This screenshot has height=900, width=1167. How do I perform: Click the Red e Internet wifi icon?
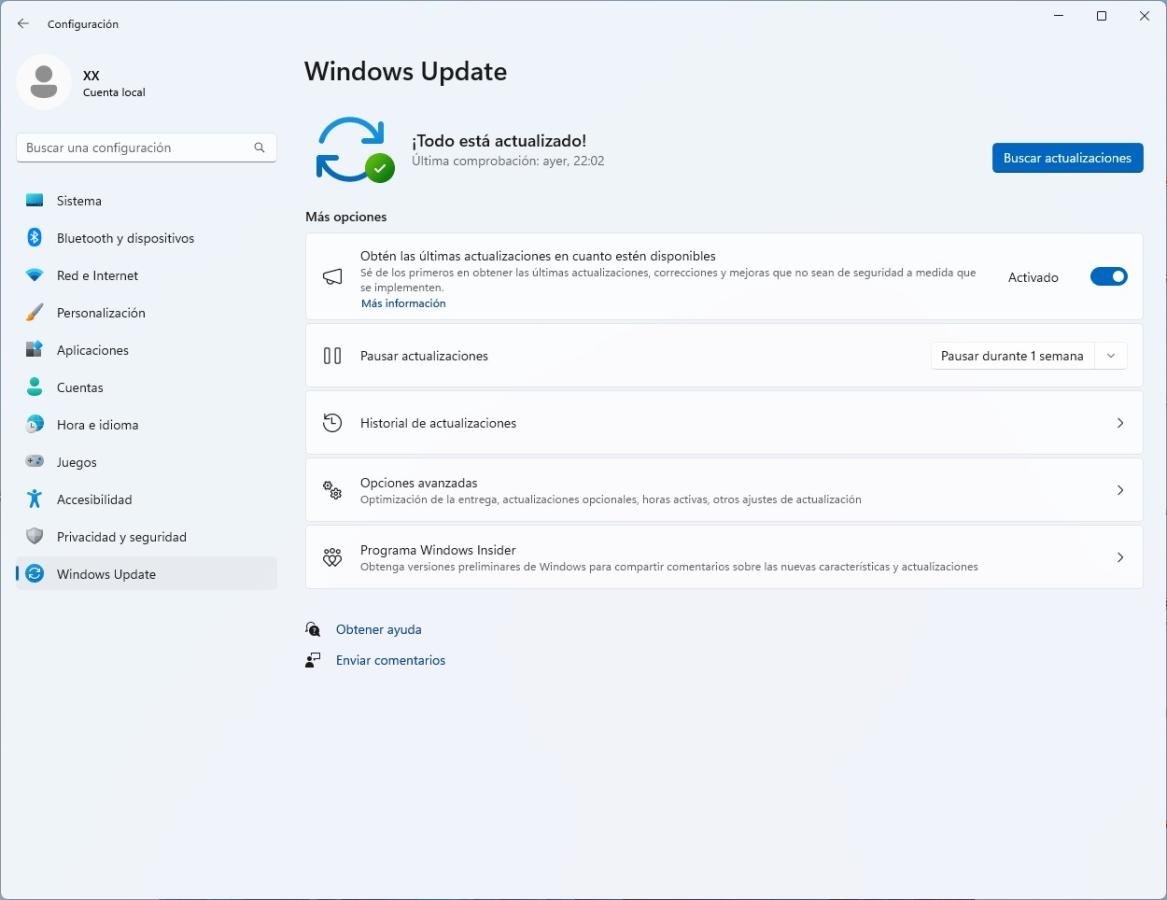coord(35,276)
